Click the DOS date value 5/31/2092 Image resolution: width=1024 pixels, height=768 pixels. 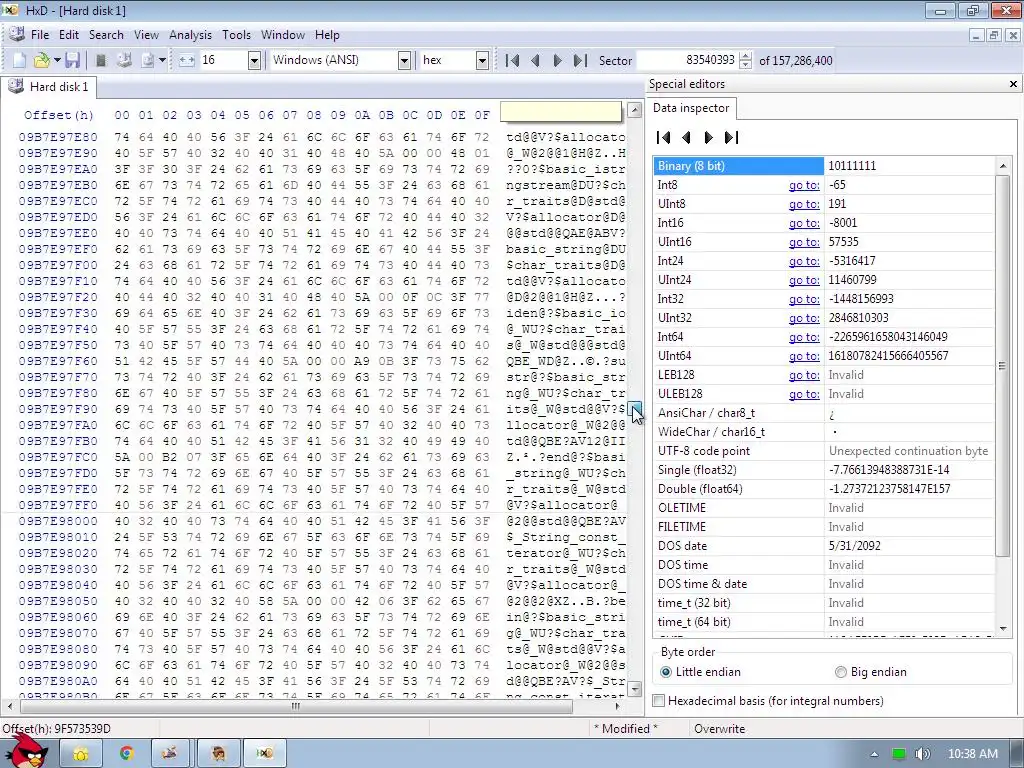(x=854, y=546)
